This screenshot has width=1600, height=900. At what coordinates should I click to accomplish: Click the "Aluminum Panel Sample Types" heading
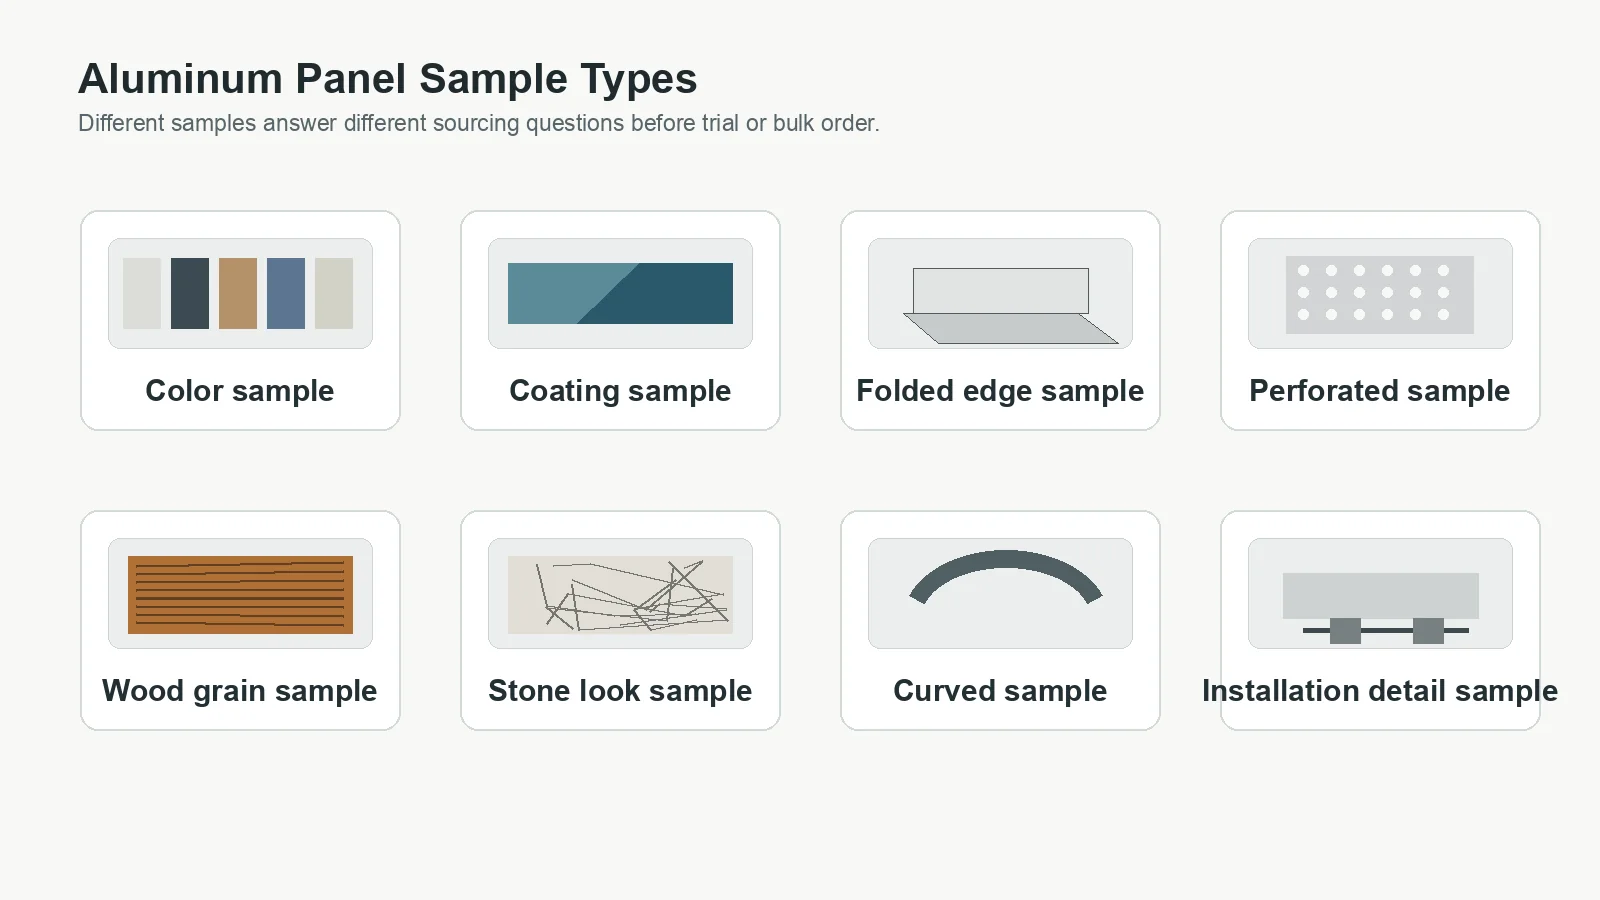tap(388, 79)
